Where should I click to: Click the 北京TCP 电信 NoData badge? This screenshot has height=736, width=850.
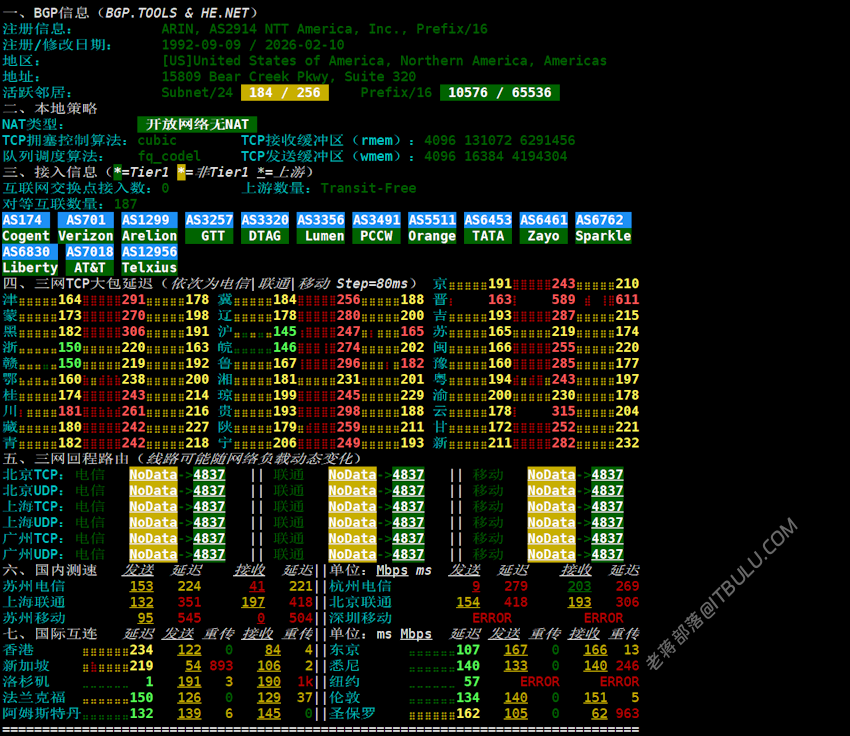coord(153,475)
